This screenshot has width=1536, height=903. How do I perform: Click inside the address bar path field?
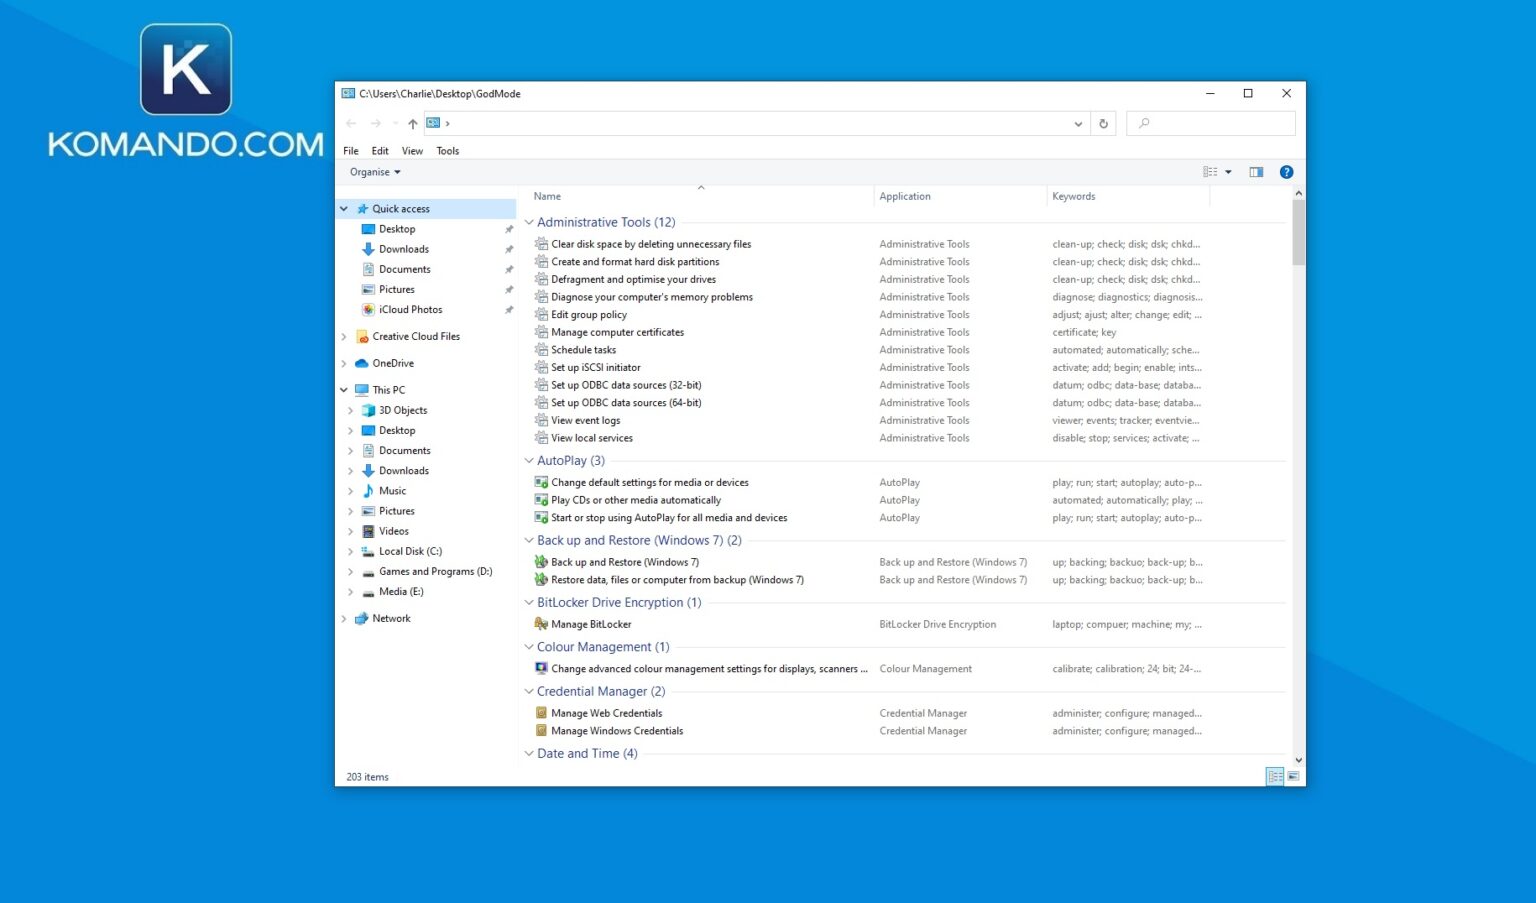point(700,123)
